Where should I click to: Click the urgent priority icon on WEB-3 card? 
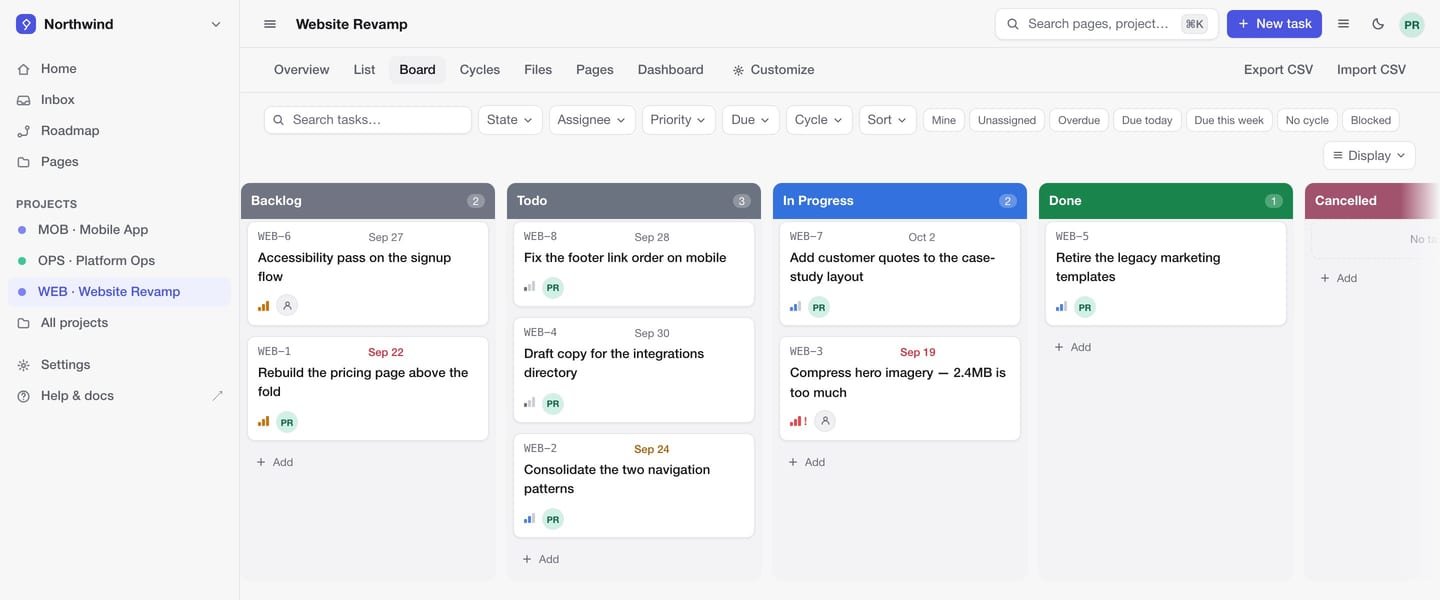click(799, 421)
